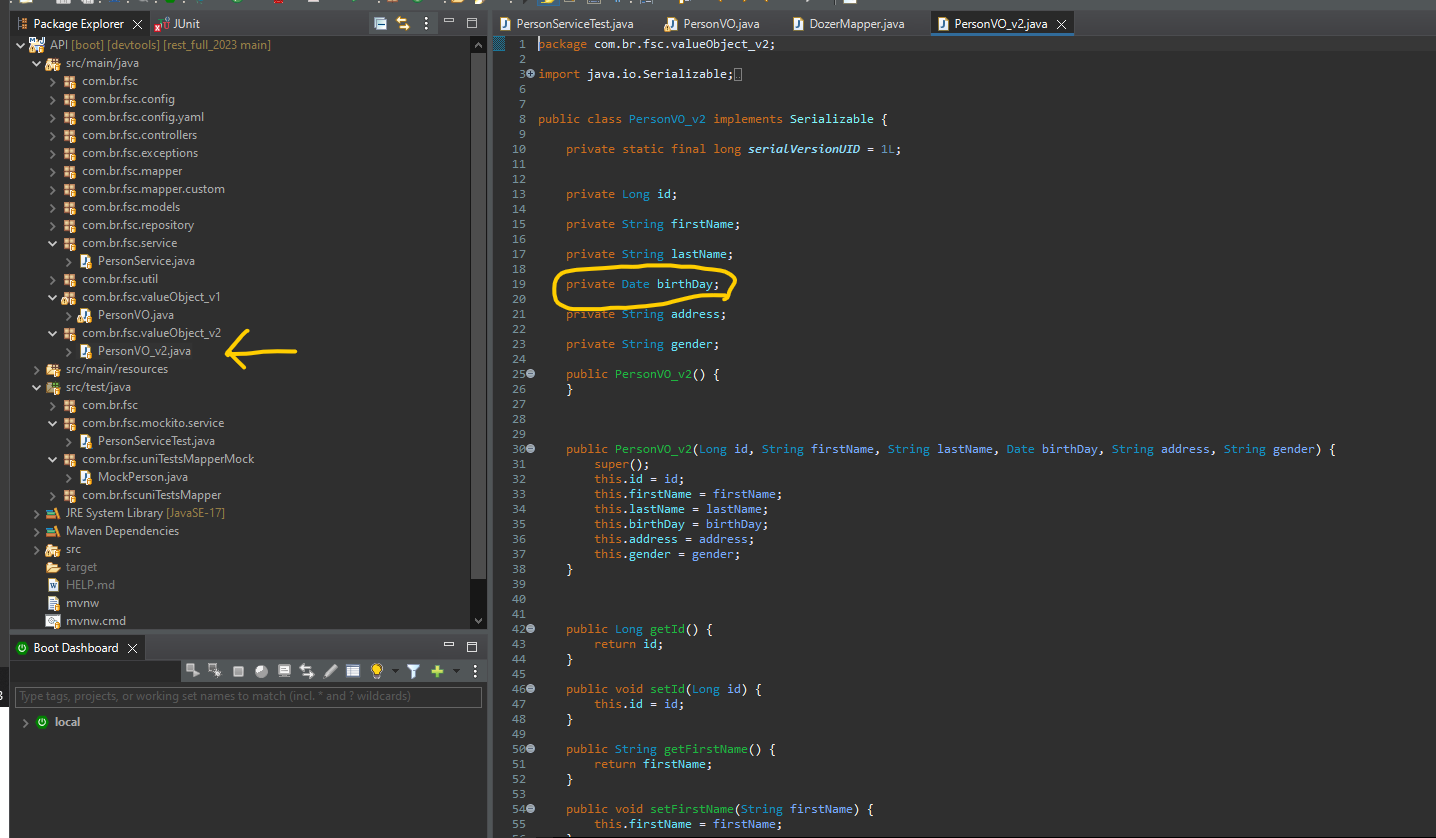Open console icon in Boot Dashboard toolbar
The height and width of the screenshot is (838, 1436).
284,671
